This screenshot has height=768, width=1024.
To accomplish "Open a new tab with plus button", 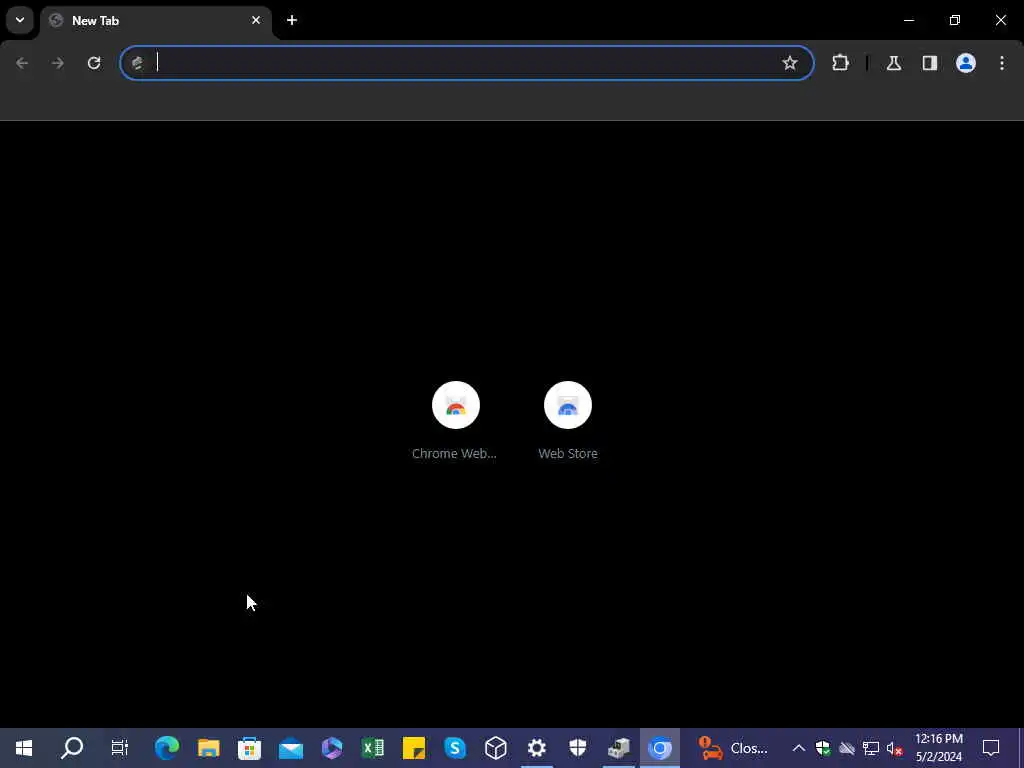I will click(x=292, y=20).
